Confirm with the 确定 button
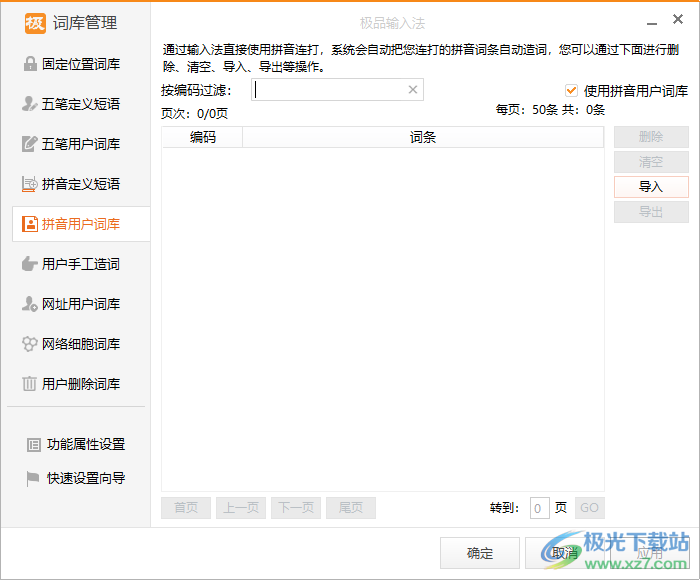 click(x=480, y=553)
